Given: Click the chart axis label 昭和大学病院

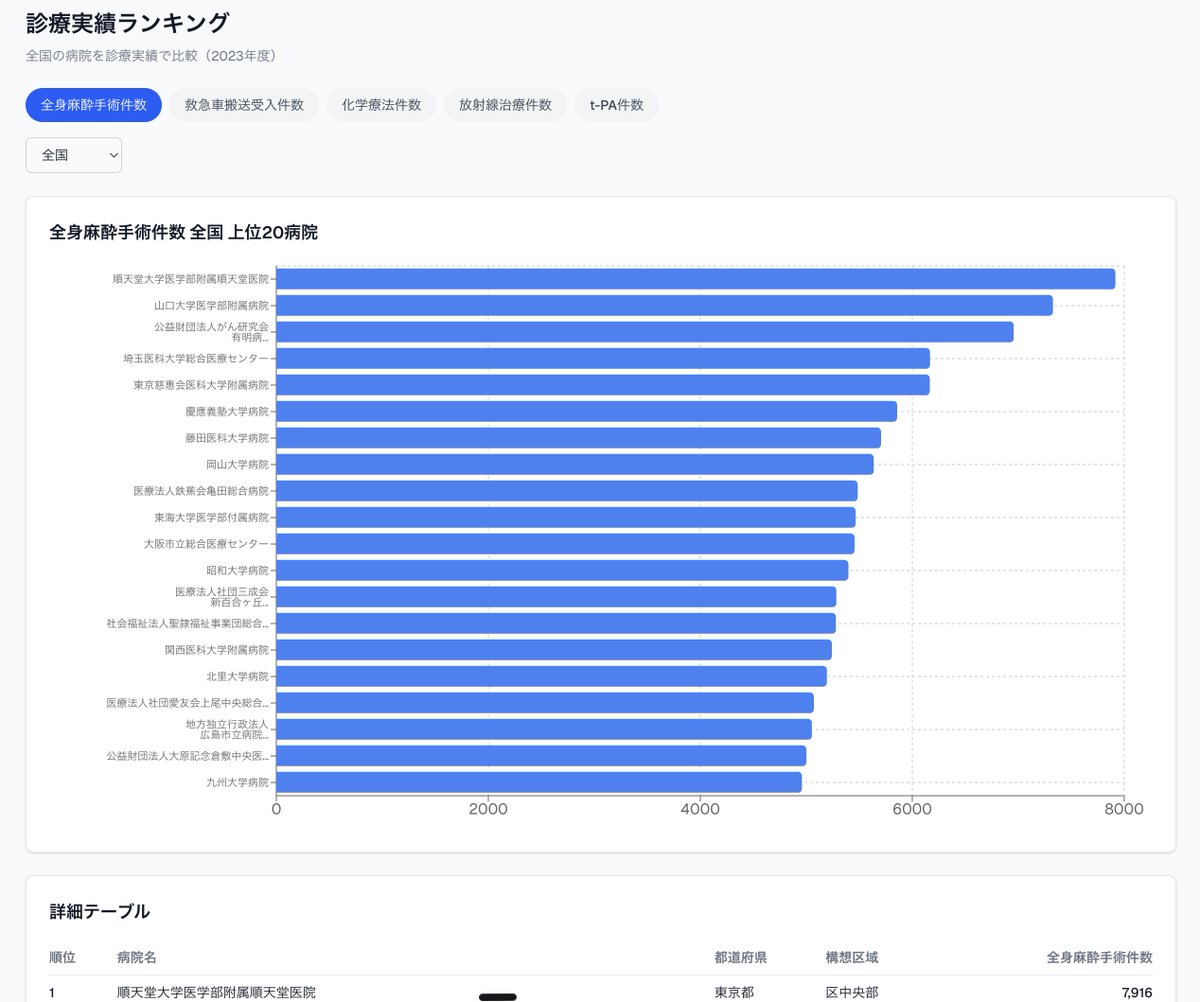Looking at the screenshot, I should click(238, 570).
